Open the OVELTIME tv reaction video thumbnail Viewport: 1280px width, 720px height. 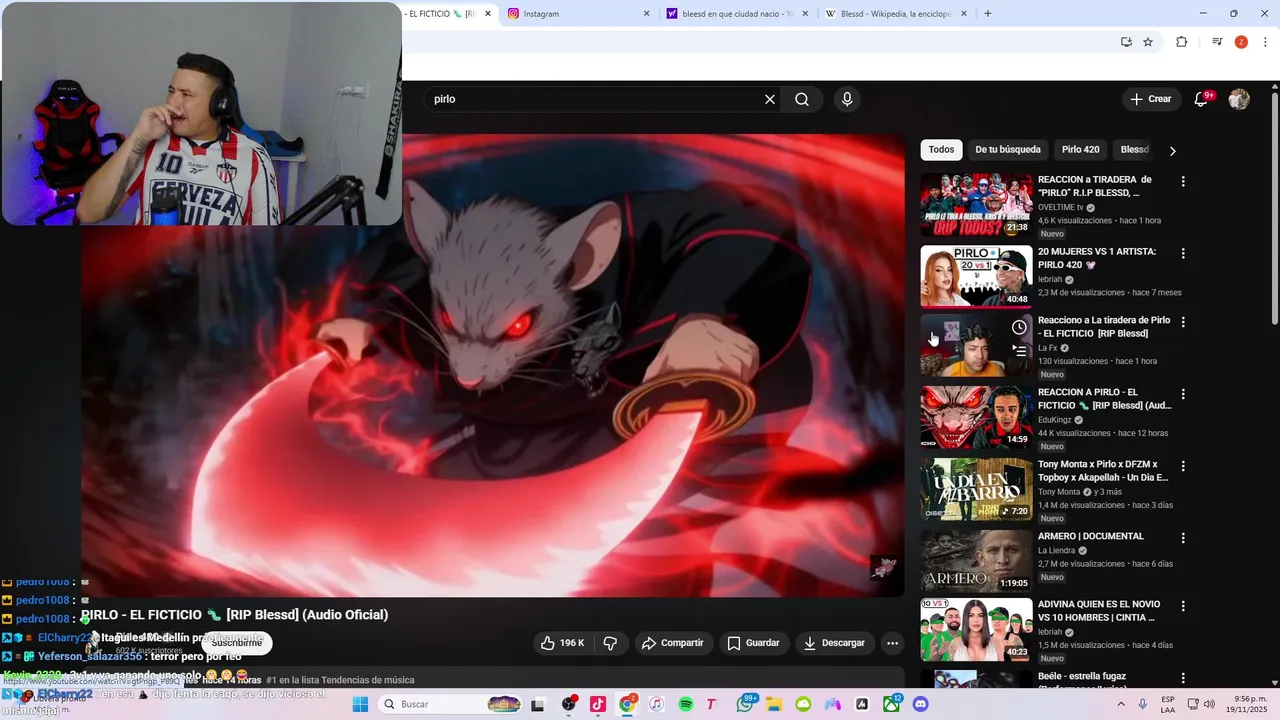click(976, 205)
